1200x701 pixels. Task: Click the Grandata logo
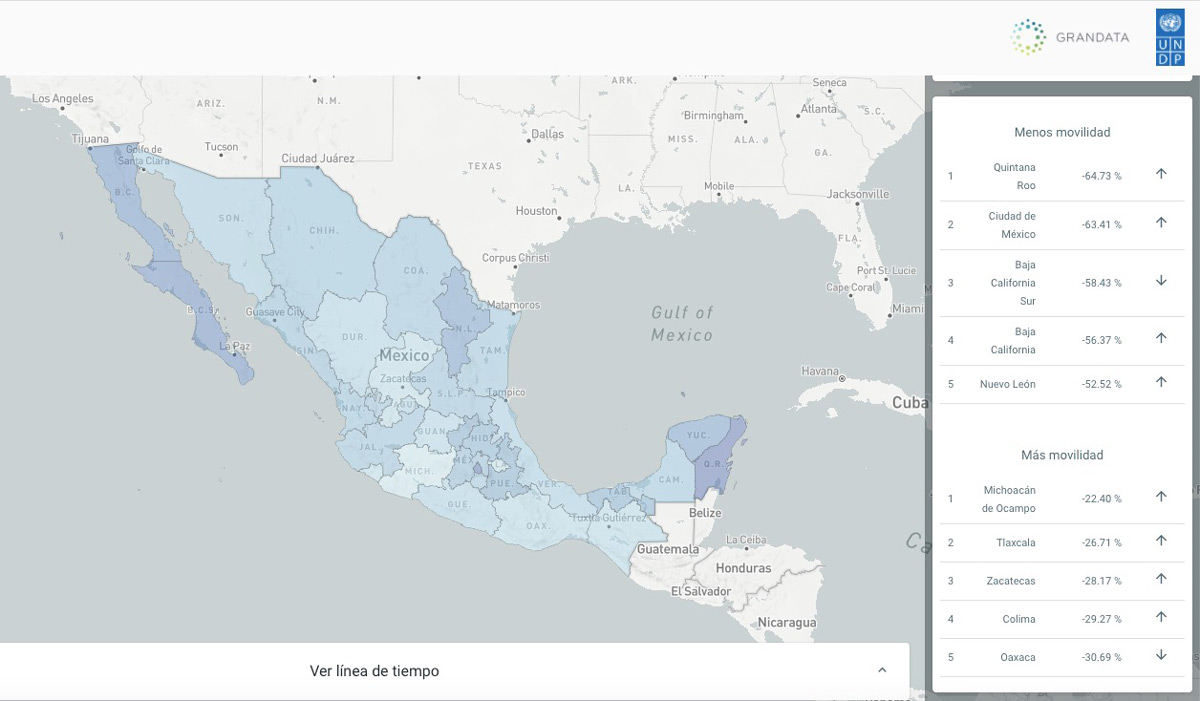1070,37
